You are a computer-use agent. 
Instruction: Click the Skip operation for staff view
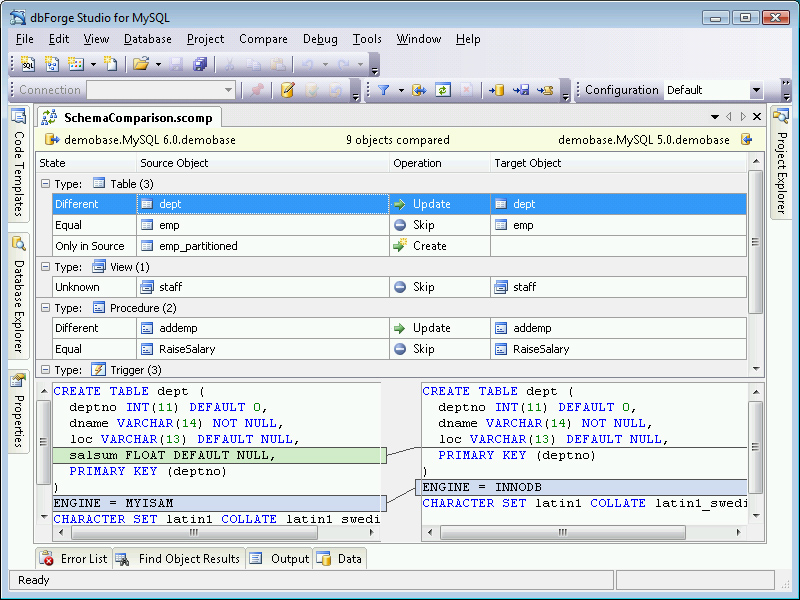pos(439,287)
